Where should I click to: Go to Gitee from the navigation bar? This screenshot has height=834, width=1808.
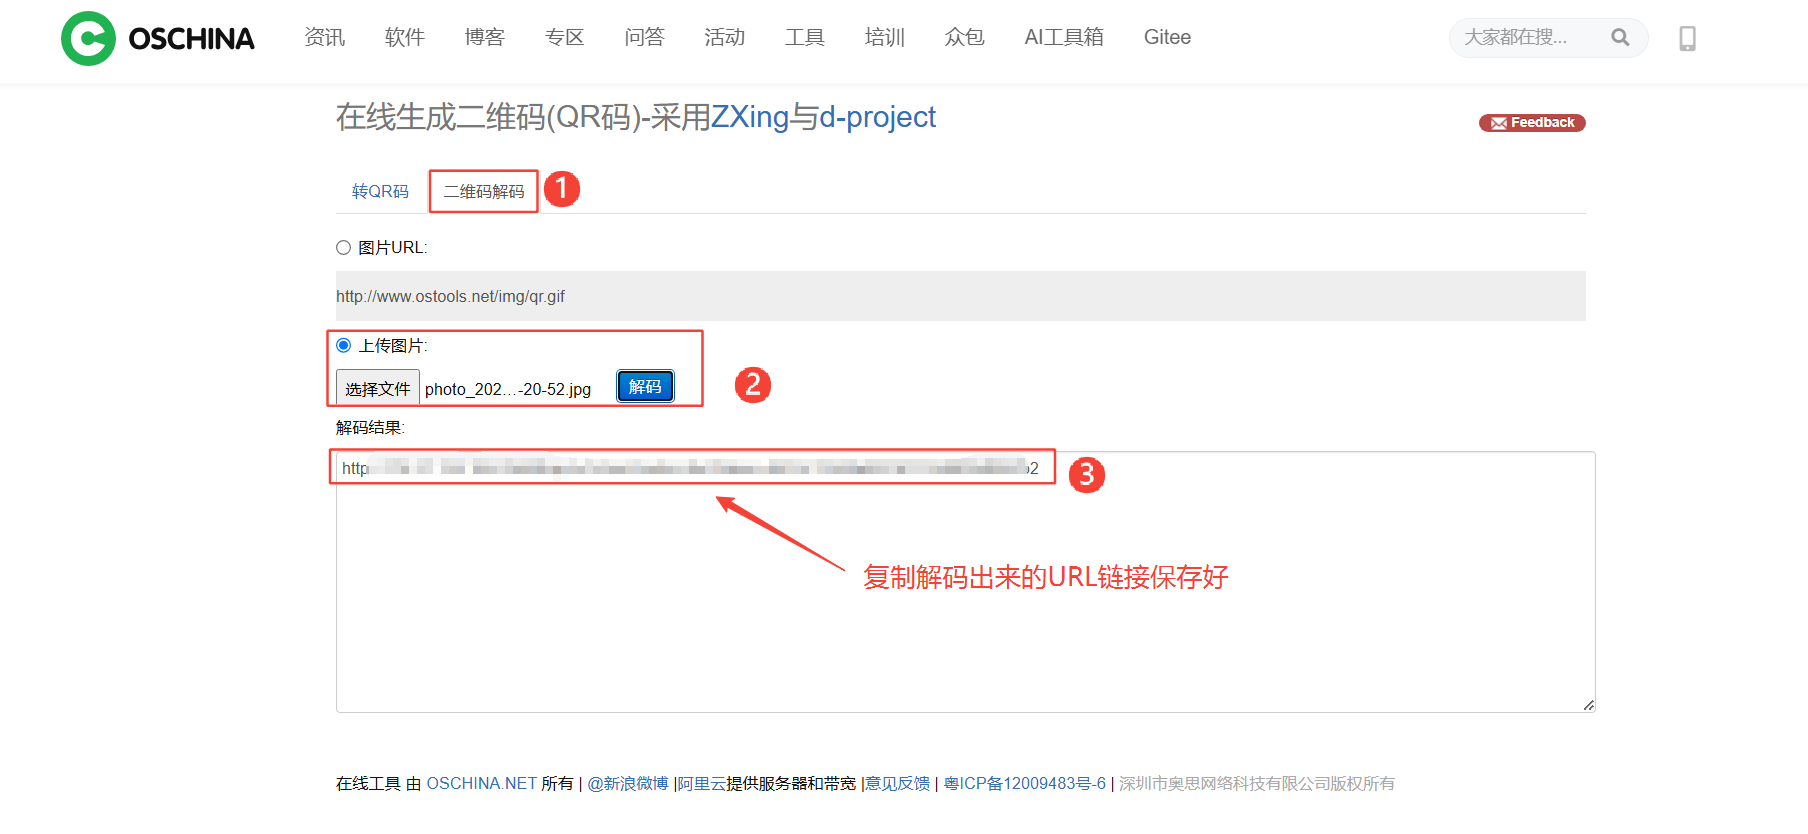(x=1167, y=38)
